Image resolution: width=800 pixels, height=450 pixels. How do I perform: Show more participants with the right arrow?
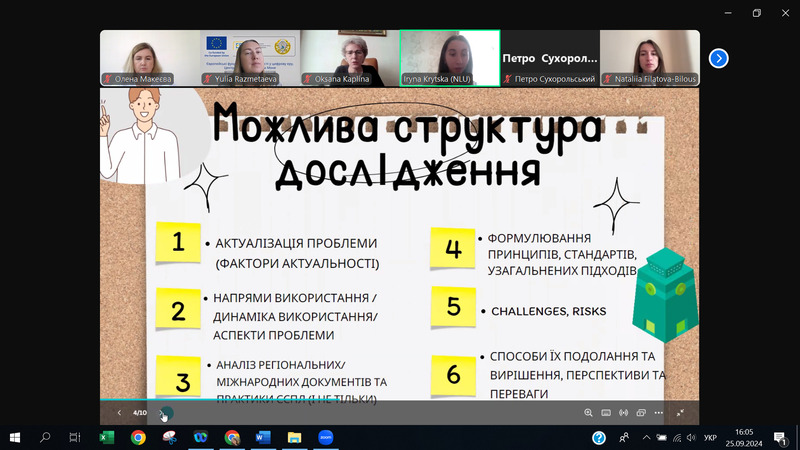[x=718, y=58]
